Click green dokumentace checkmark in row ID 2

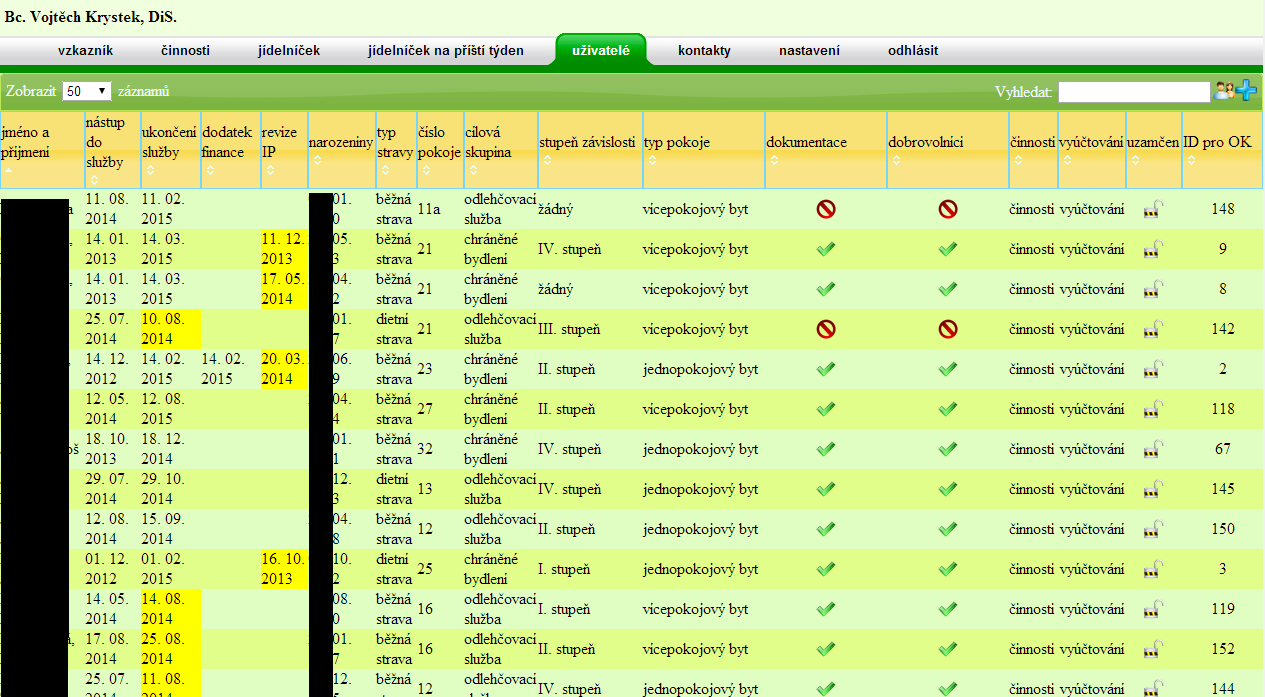(x=826, y=369)
